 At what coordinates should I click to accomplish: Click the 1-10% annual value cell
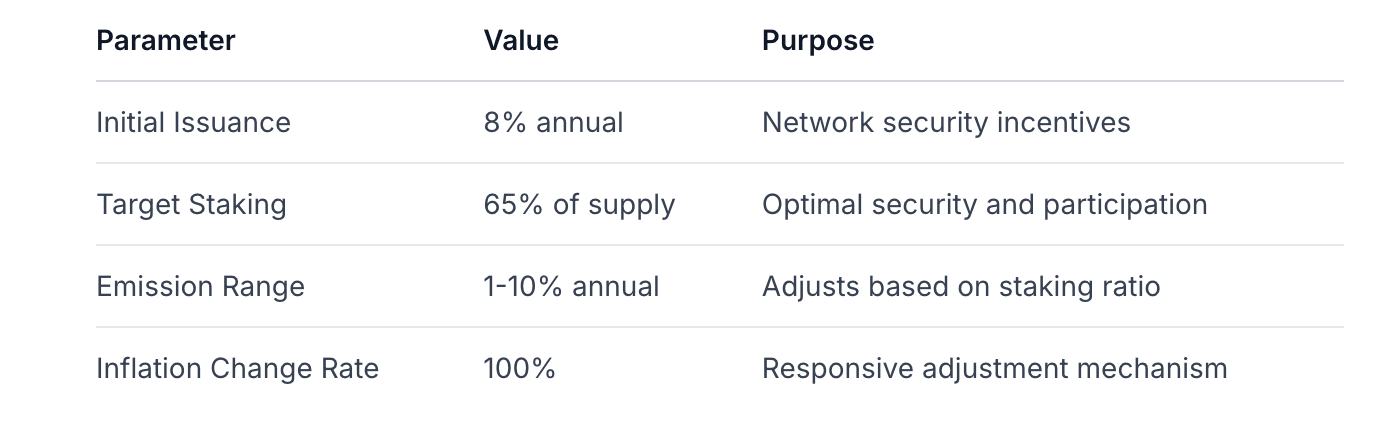(x=571, y=287)
